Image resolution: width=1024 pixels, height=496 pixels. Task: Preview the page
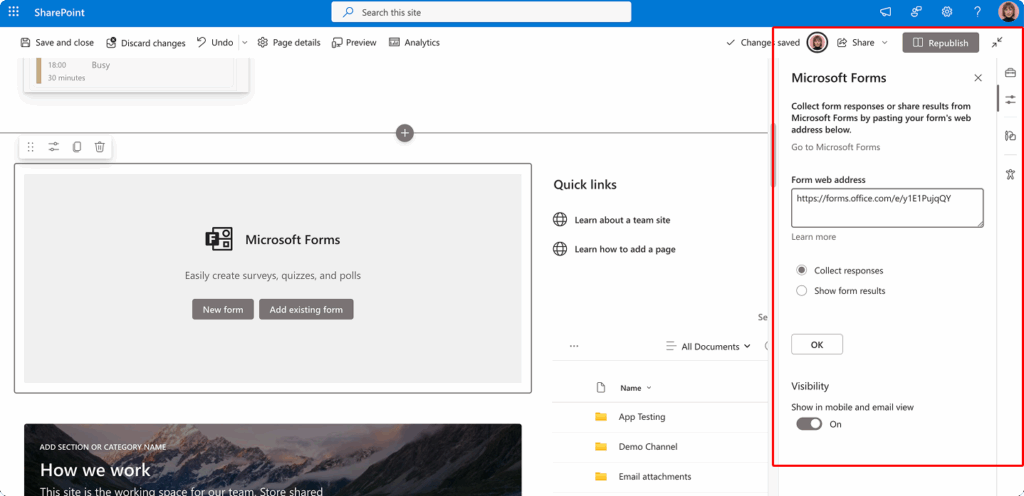[x=354, y=42]
